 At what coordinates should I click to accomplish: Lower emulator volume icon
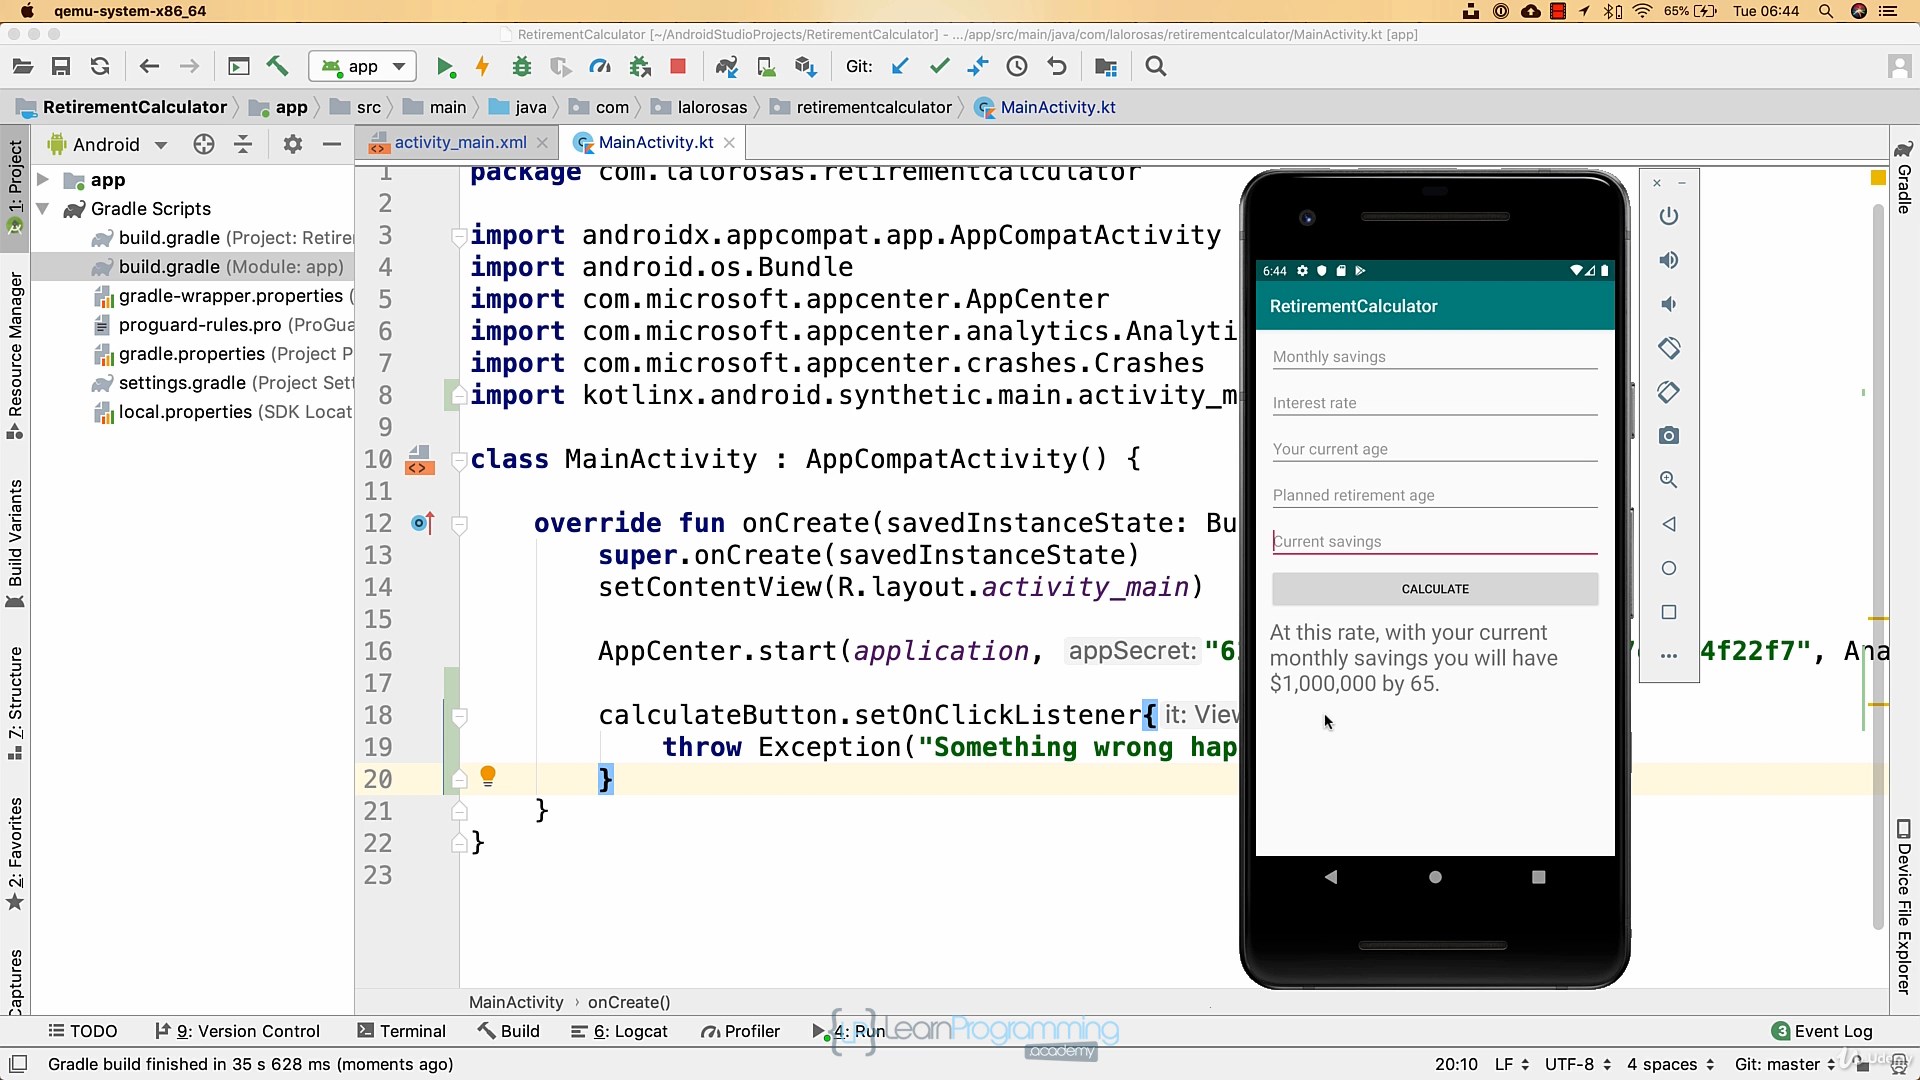coord(1668,304)
